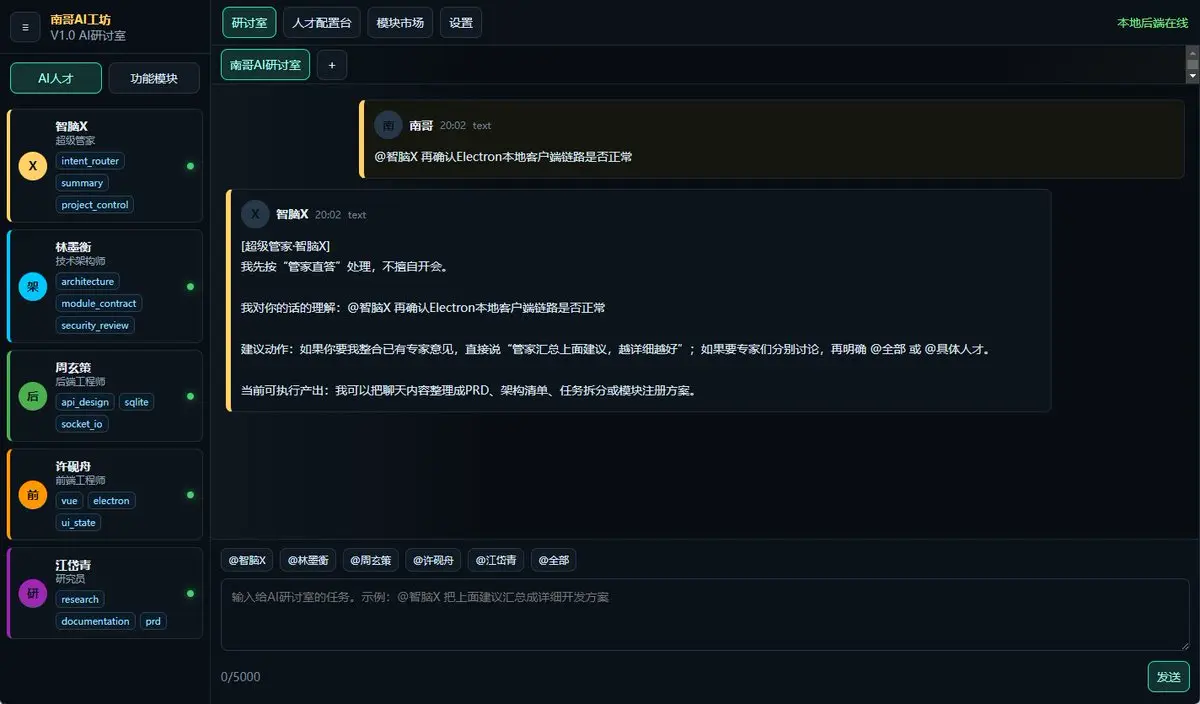Click the 超级管家 role label
Viewport: 1200px width, 704px height.
point(75,141)
